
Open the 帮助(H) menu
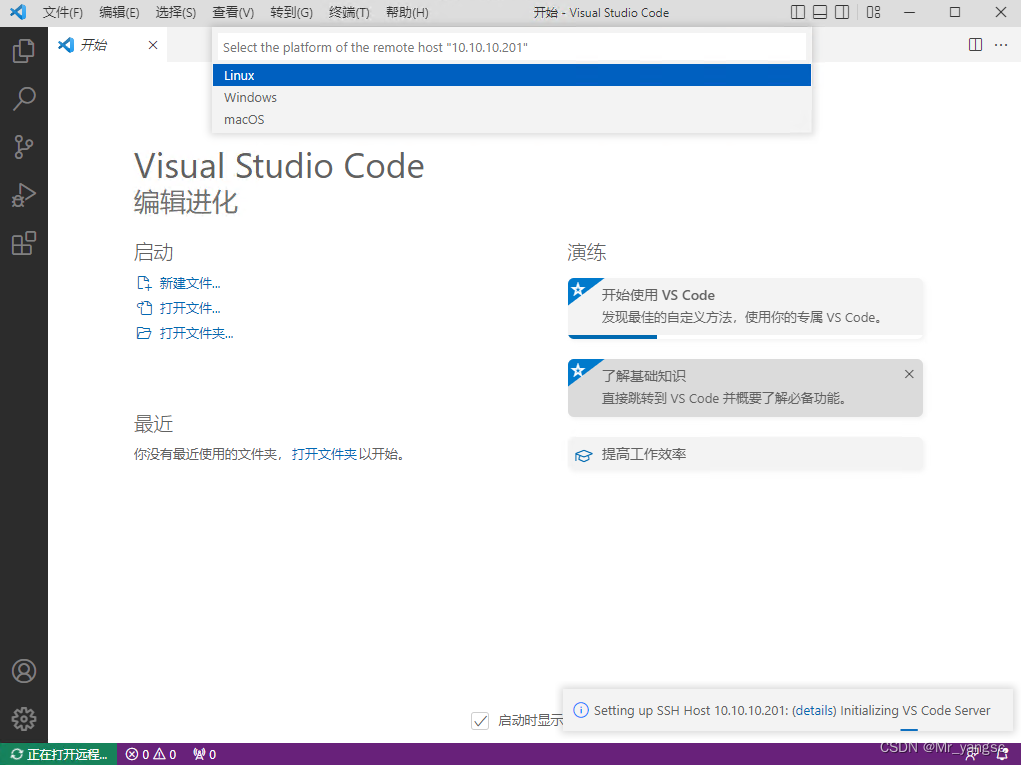(x=407, y=12)
